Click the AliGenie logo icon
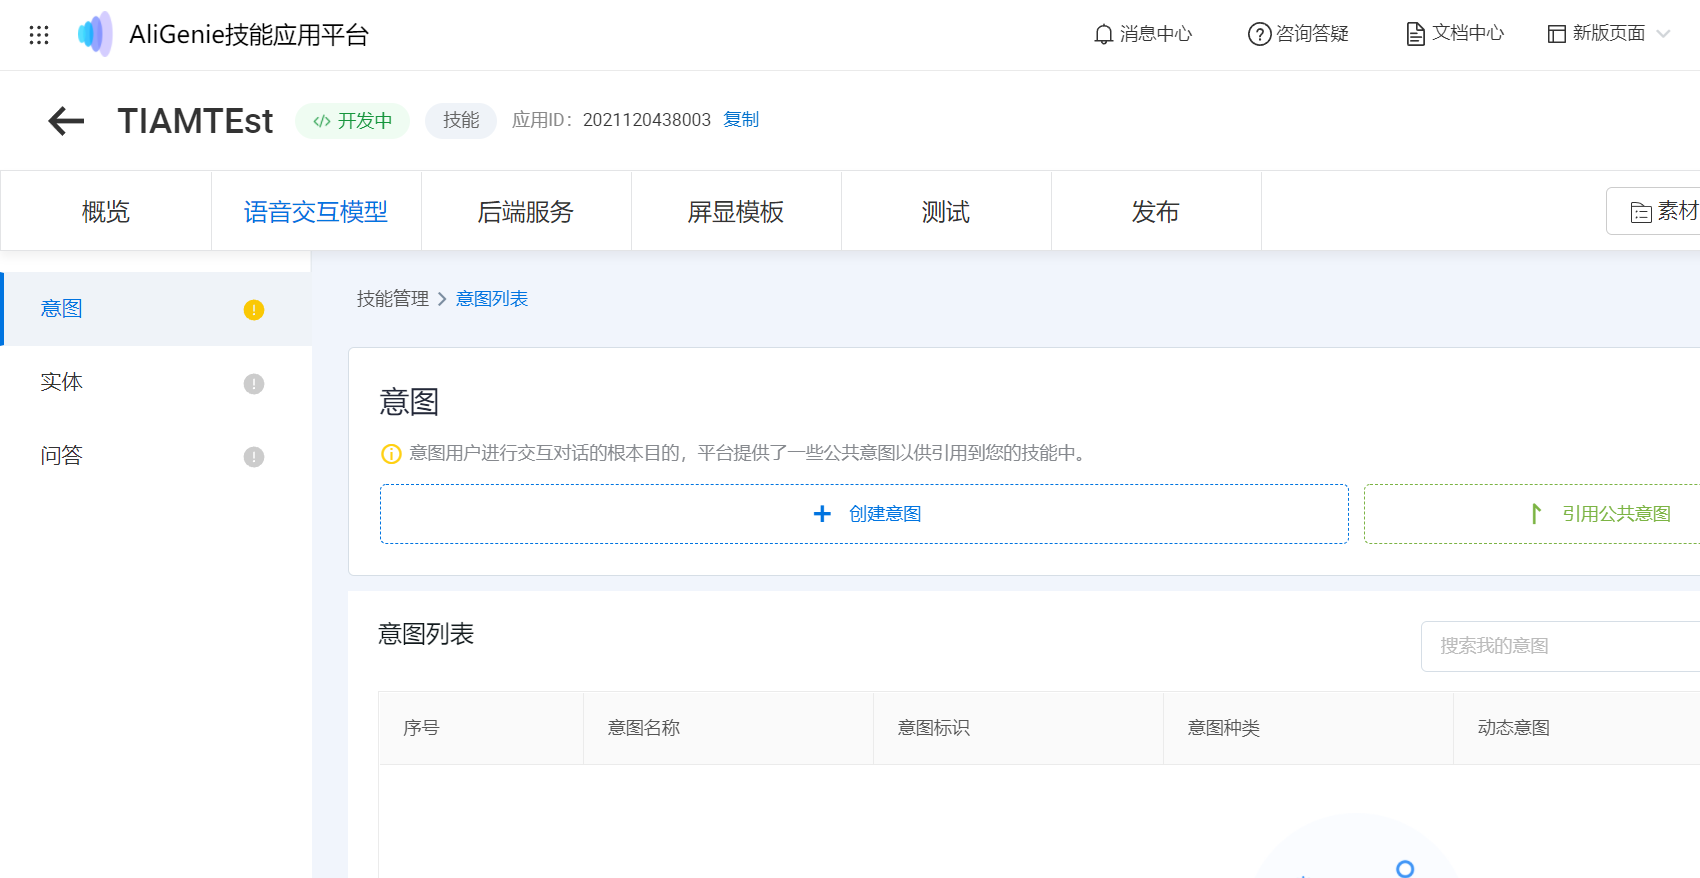This screenshot has height=878, width=1700. (x=95, y=34)
